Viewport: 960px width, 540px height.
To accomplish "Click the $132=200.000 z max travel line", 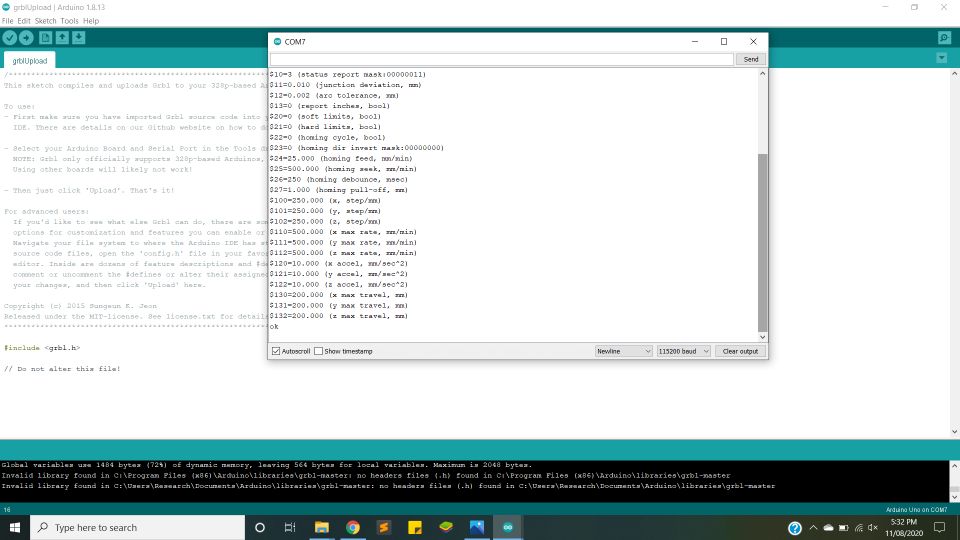I will (339, 316).
